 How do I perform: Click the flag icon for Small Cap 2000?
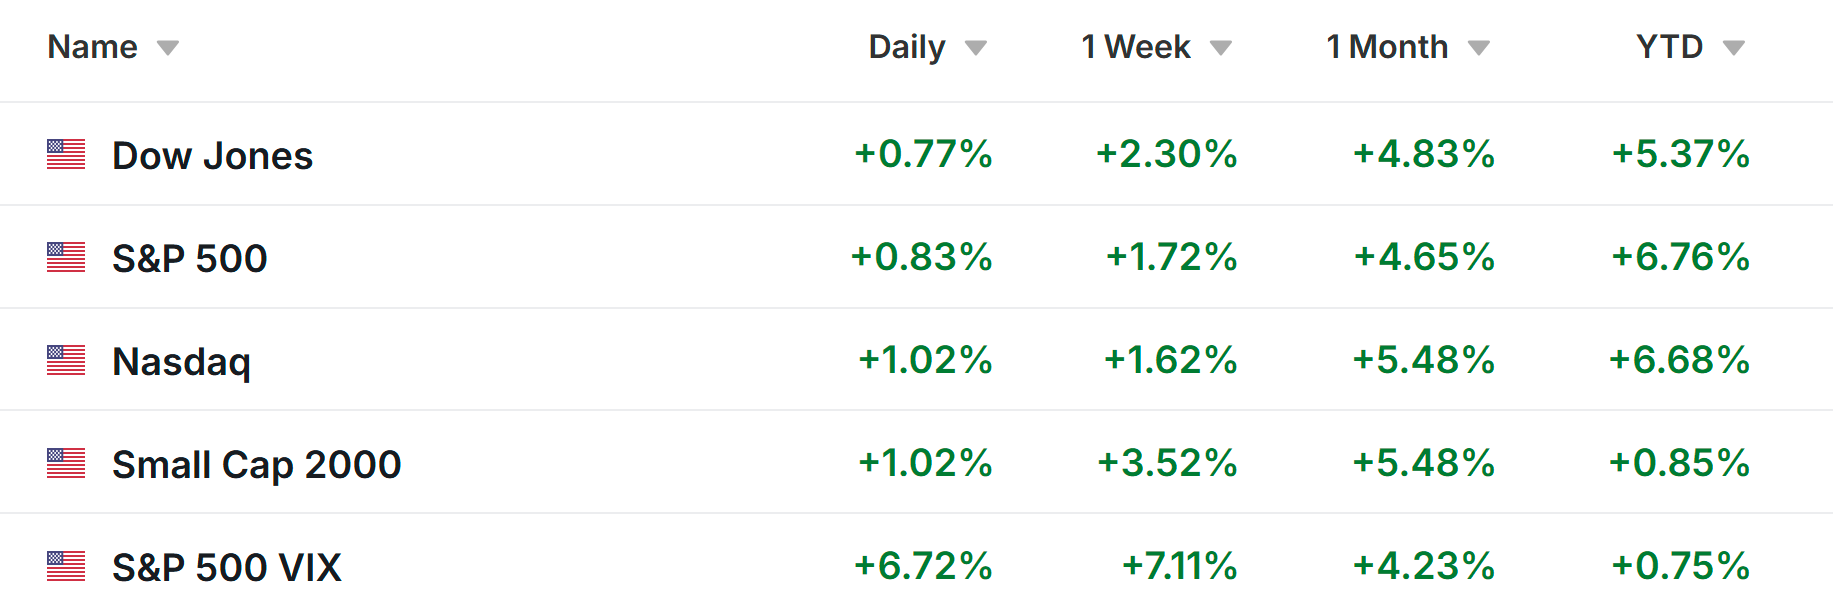click(66, 463)
